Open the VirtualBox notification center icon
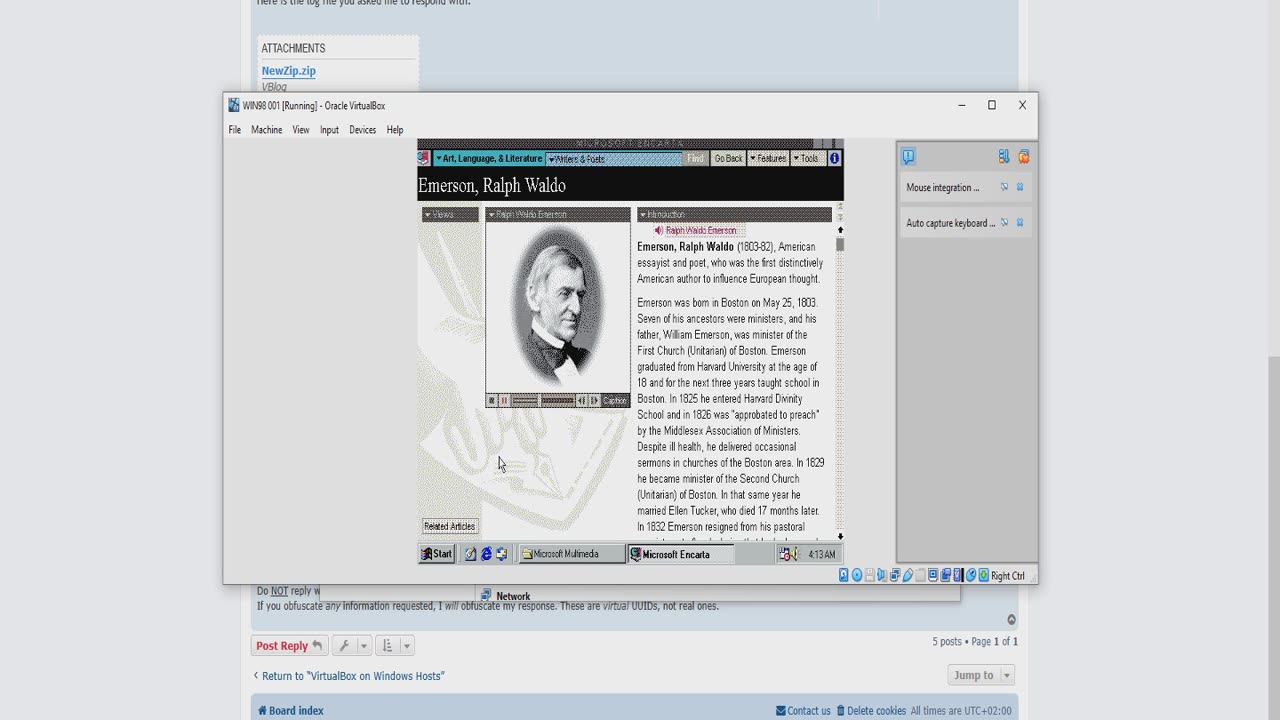The height and width of the screenshot is (720, 1280). click(908, 157)
